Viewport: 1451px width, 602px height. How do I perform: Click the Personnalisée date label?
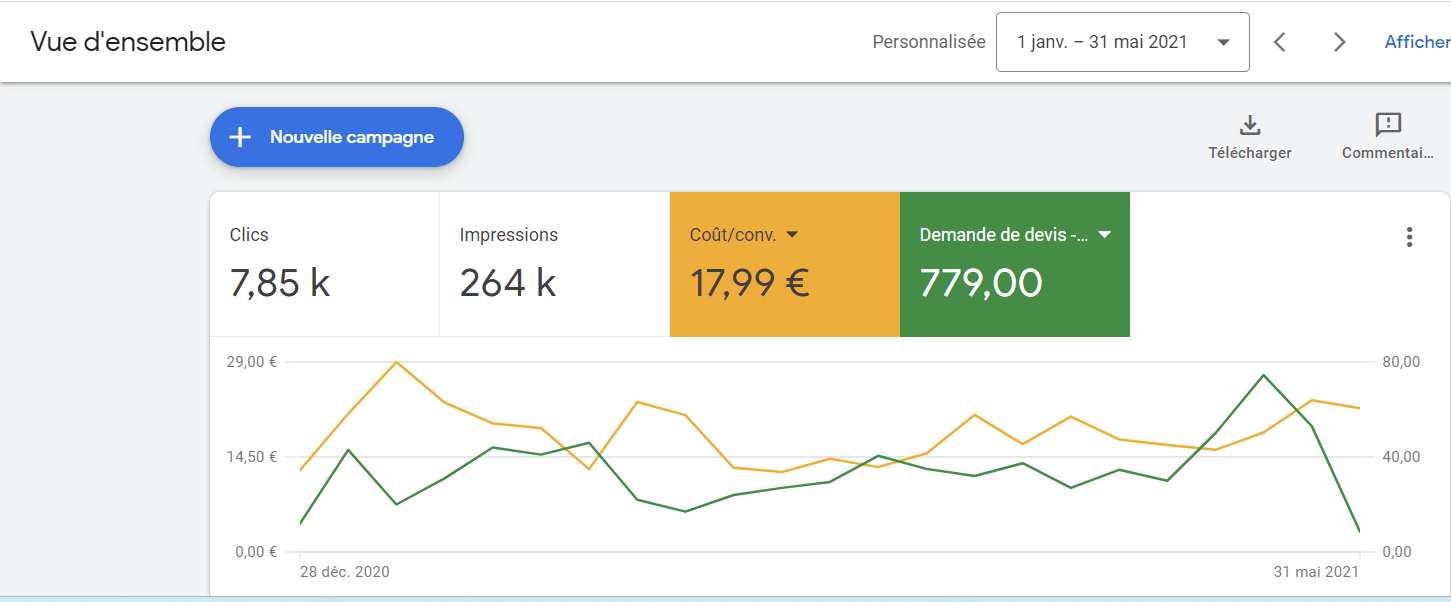[x=928, y=41]
